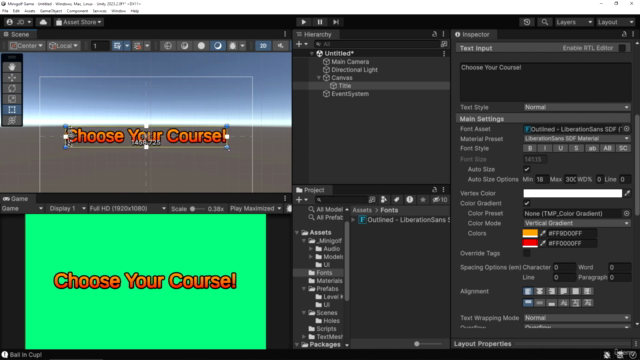Toggle the Color Gradient checkbox
Screen dimensions: 640x360
tap(527, 203)
